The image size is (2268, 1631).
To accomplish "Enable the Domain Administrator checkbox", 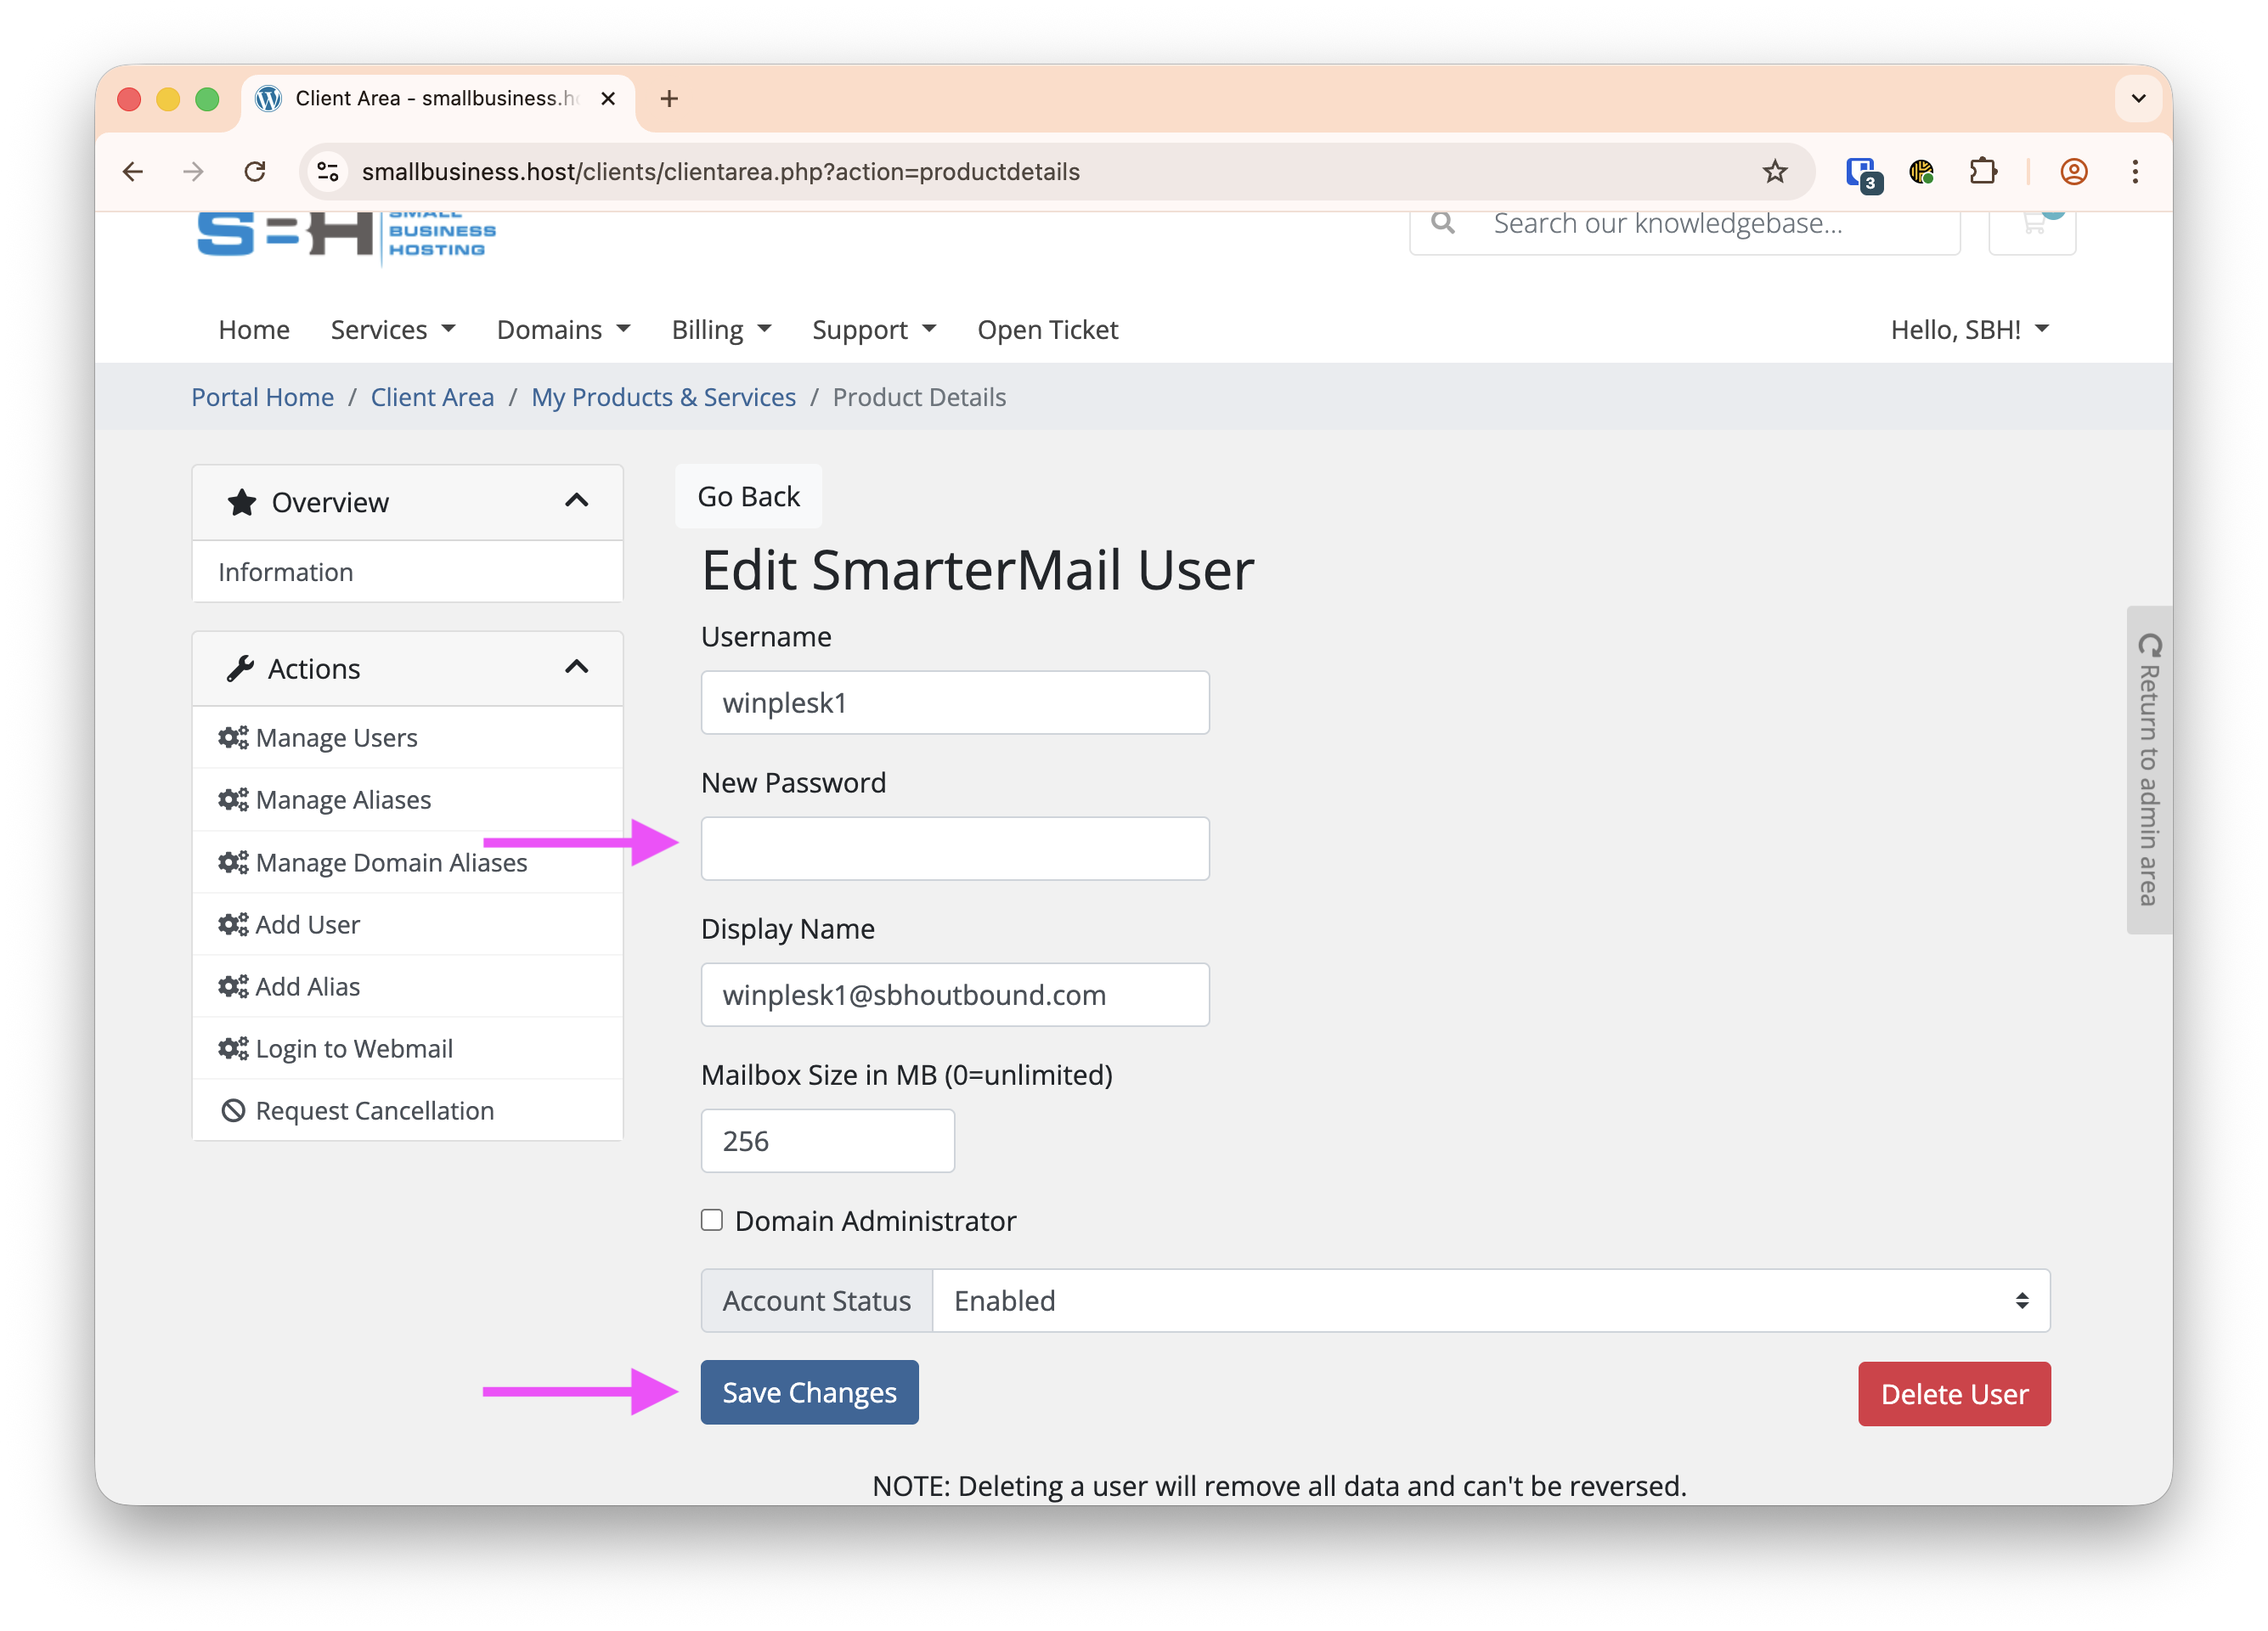I will [712, 1220].
